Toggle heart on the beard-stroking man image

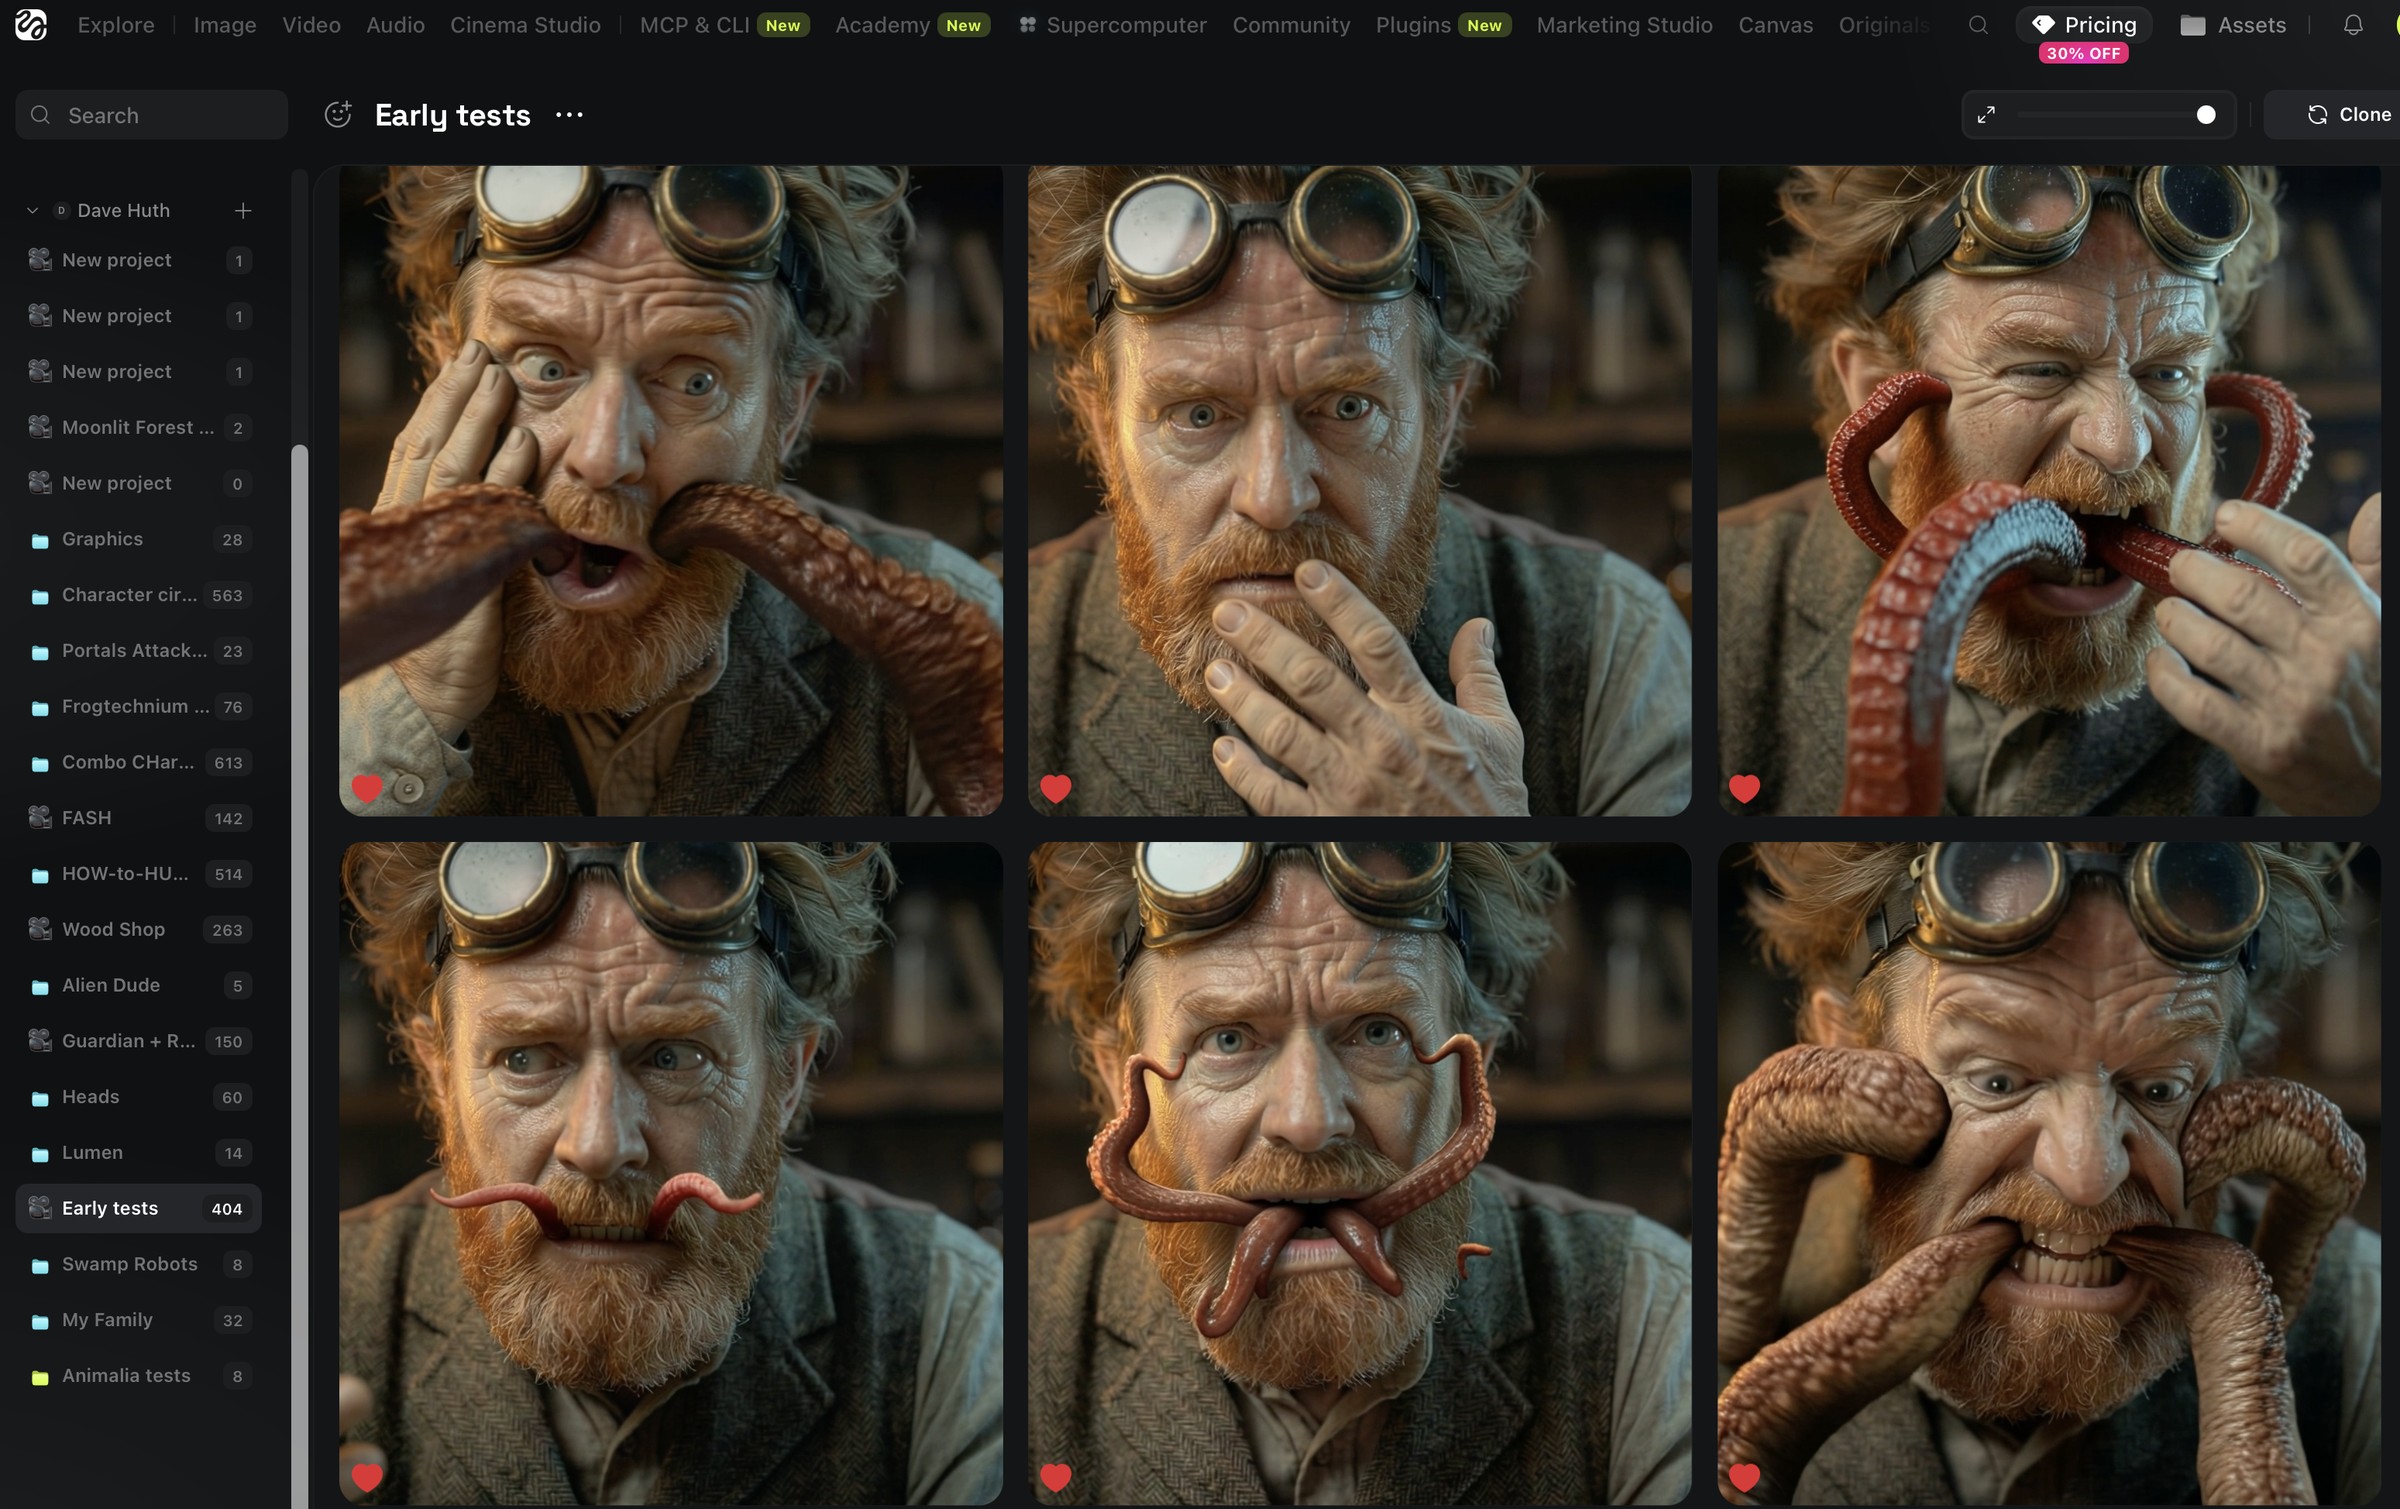pyautogui.click(x=1056, y=788)
